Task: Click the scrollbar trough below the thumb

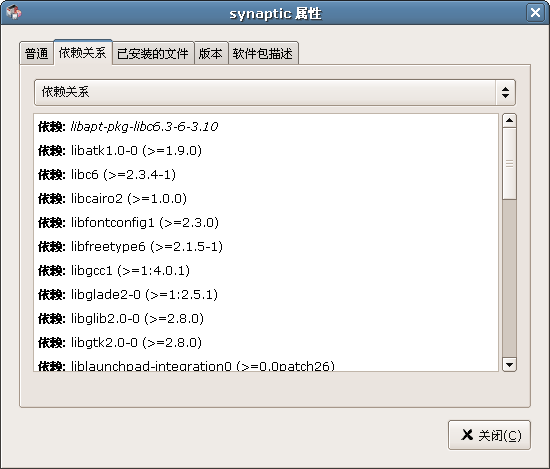Action: (x=509, y=279)
